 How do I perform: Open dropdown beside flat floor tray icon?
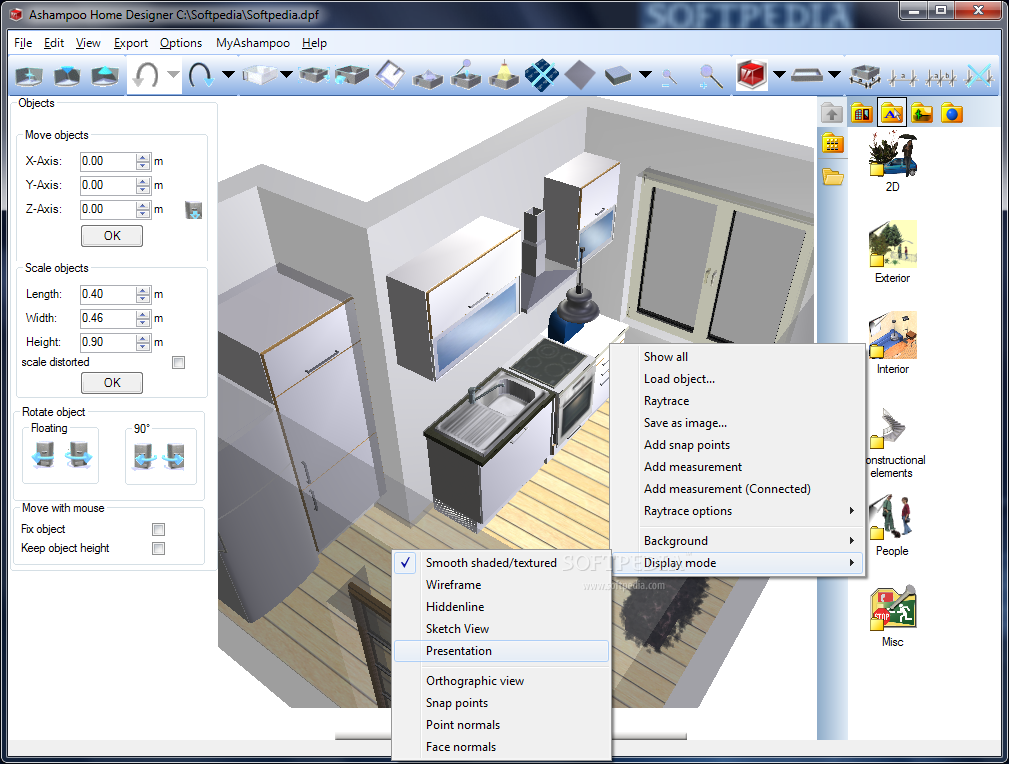(835, 75)
